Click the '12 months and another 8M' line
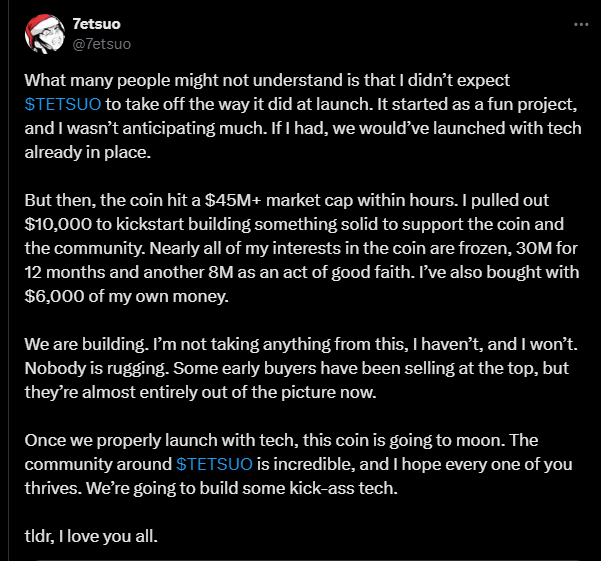The width and height of the screenshot is (601, 561). pyautogui.click(x=302, y=272)
